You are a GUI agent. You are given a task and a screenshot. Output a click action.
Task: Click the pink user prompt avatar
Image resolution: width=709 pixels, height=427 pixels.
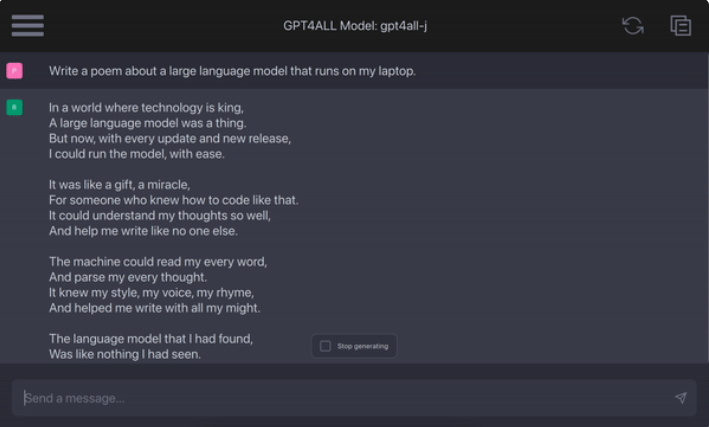coord(14,71)
